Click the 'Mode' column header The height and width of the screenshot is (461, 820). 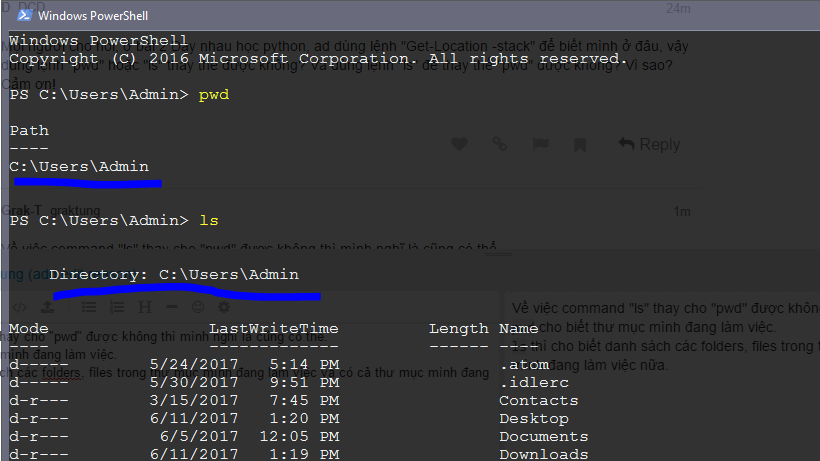(29, 328)
